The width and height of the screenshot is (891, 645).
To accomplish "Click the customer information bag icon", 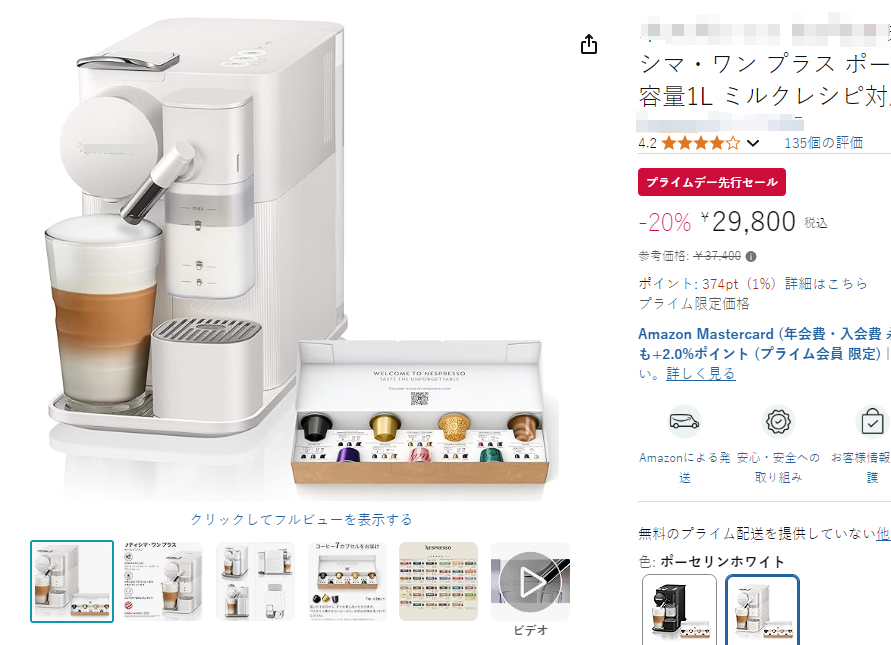I will pos(872,422).
